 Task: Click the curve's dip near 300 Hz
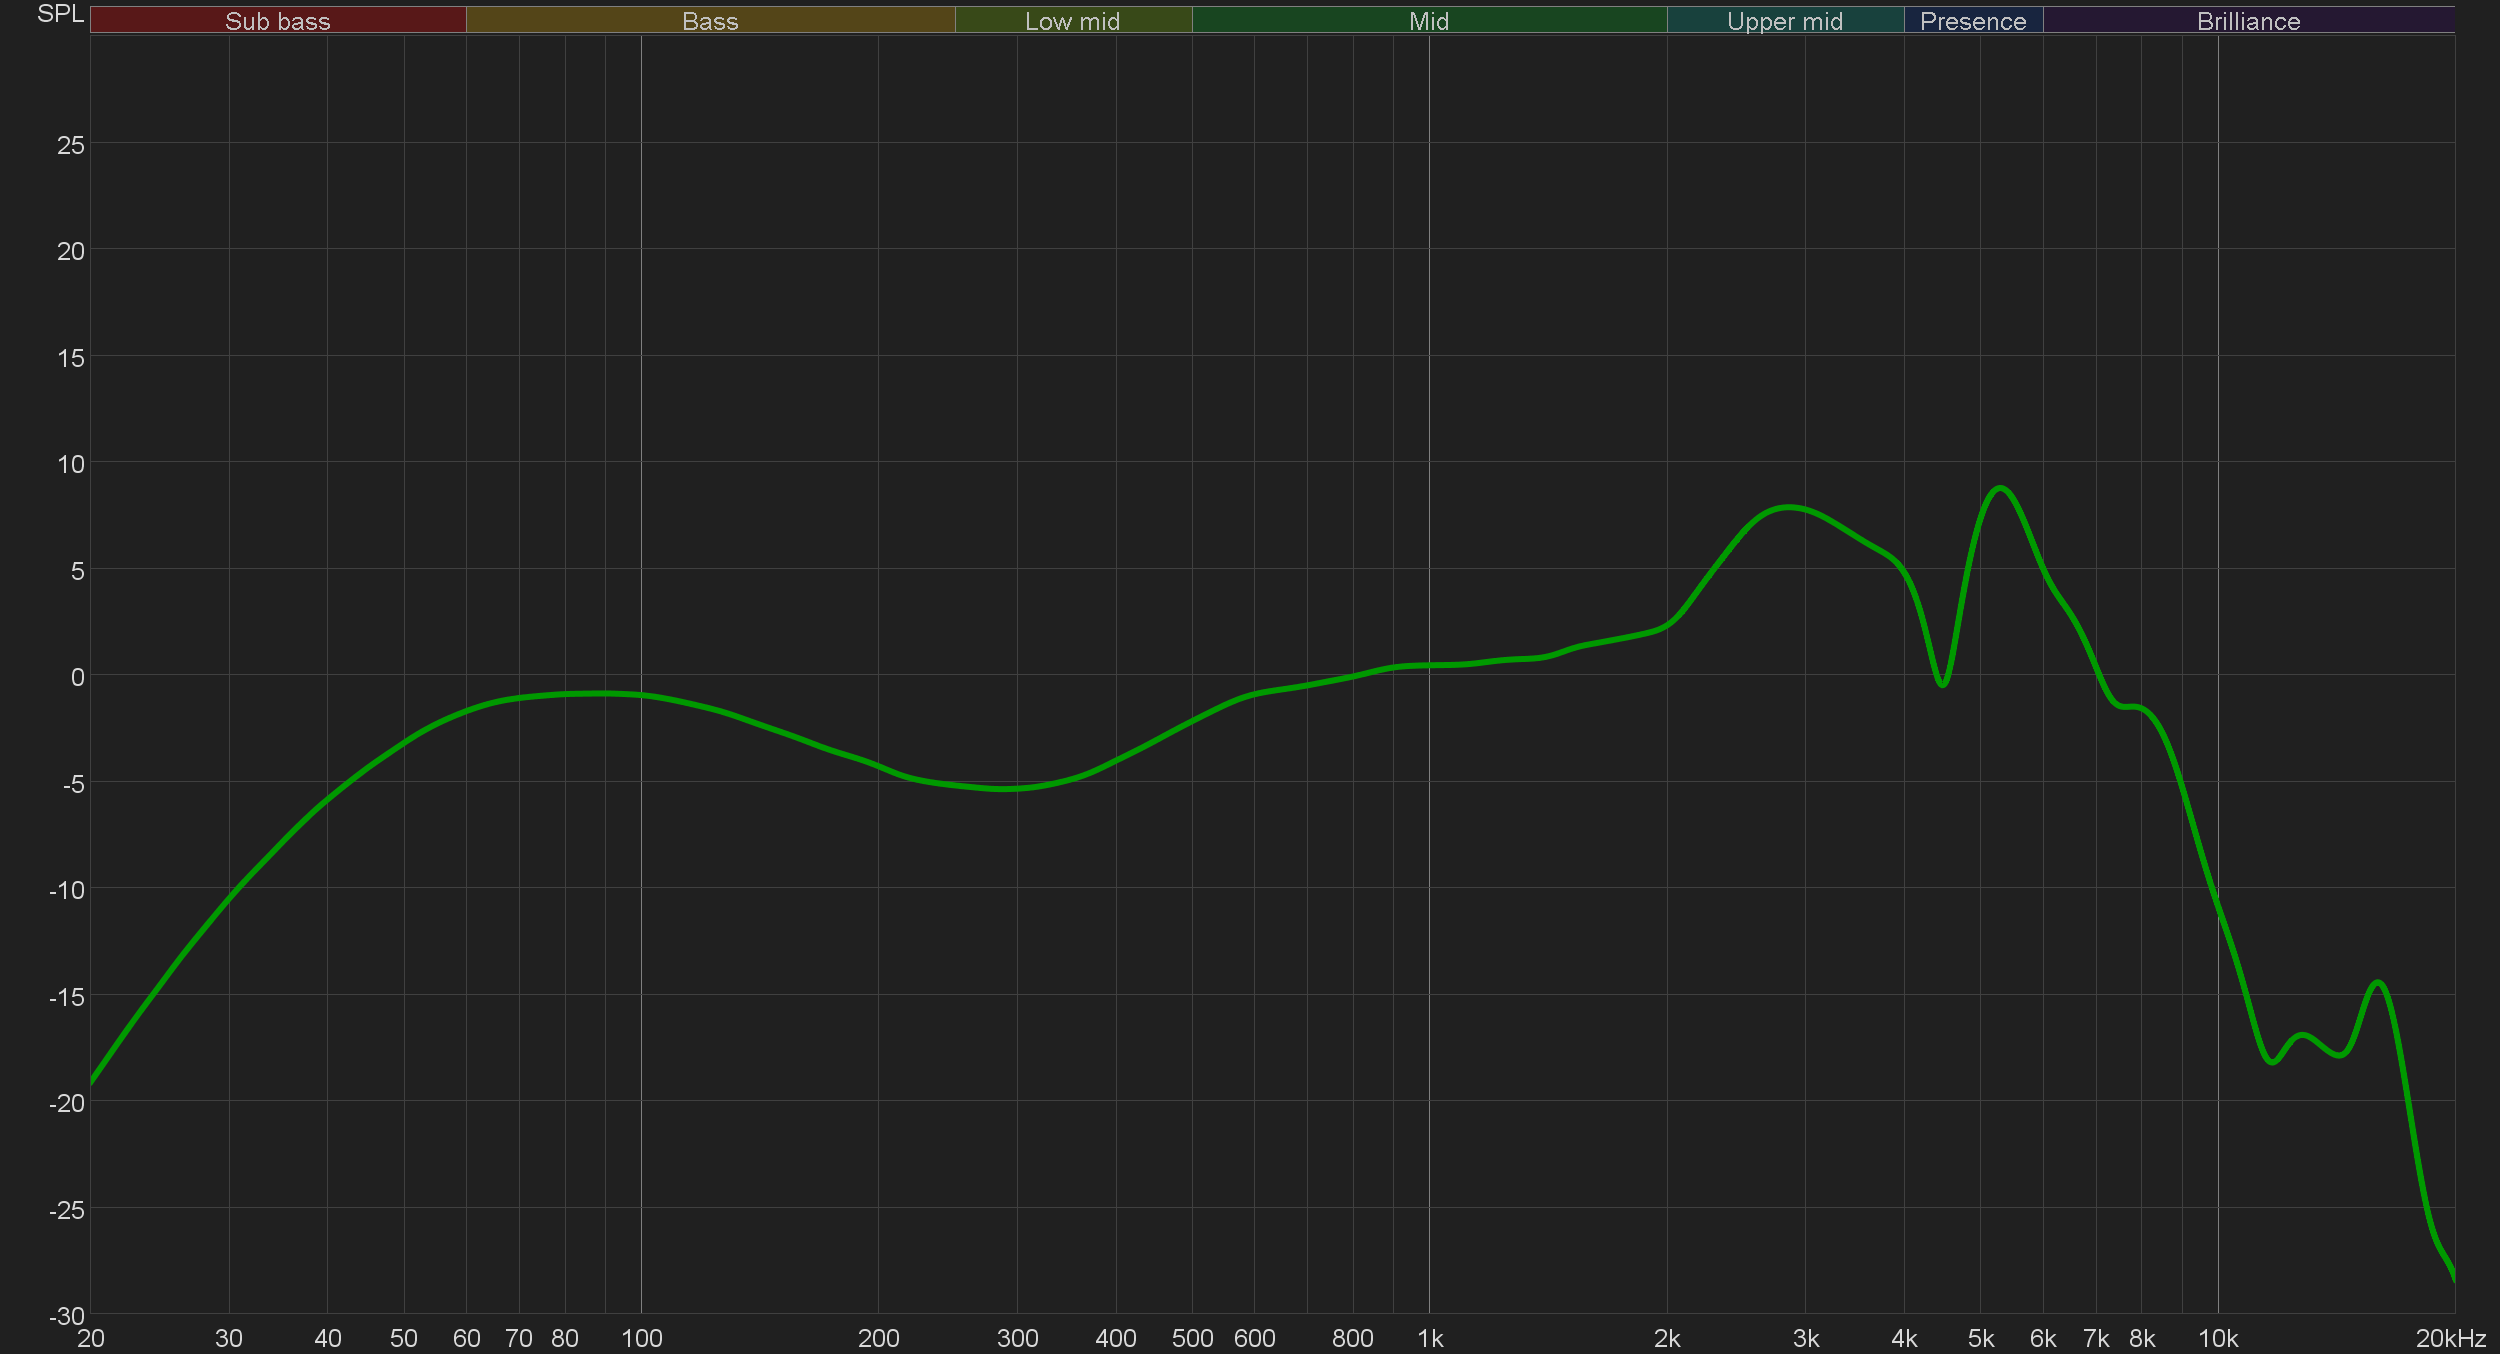click(1005, 789)
